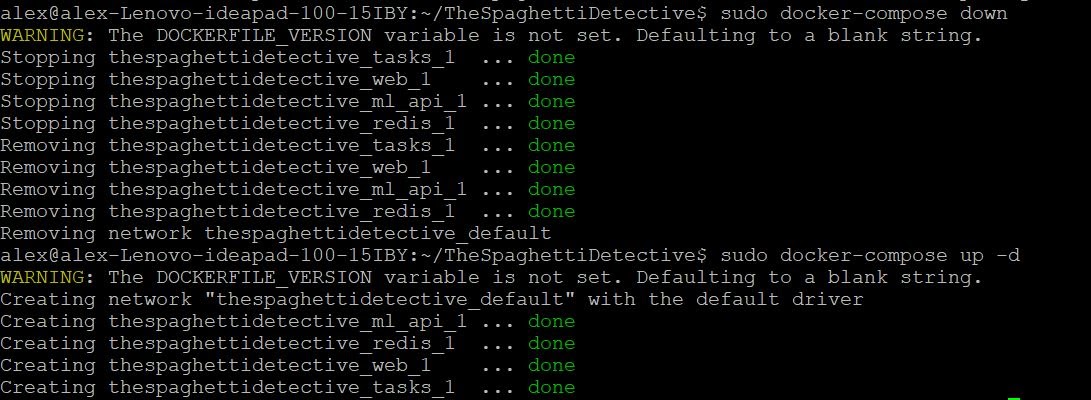Click the 'Removing network thespaghettidetective_default' line
Screen dimensions: 1091x400
pos(275,233)
